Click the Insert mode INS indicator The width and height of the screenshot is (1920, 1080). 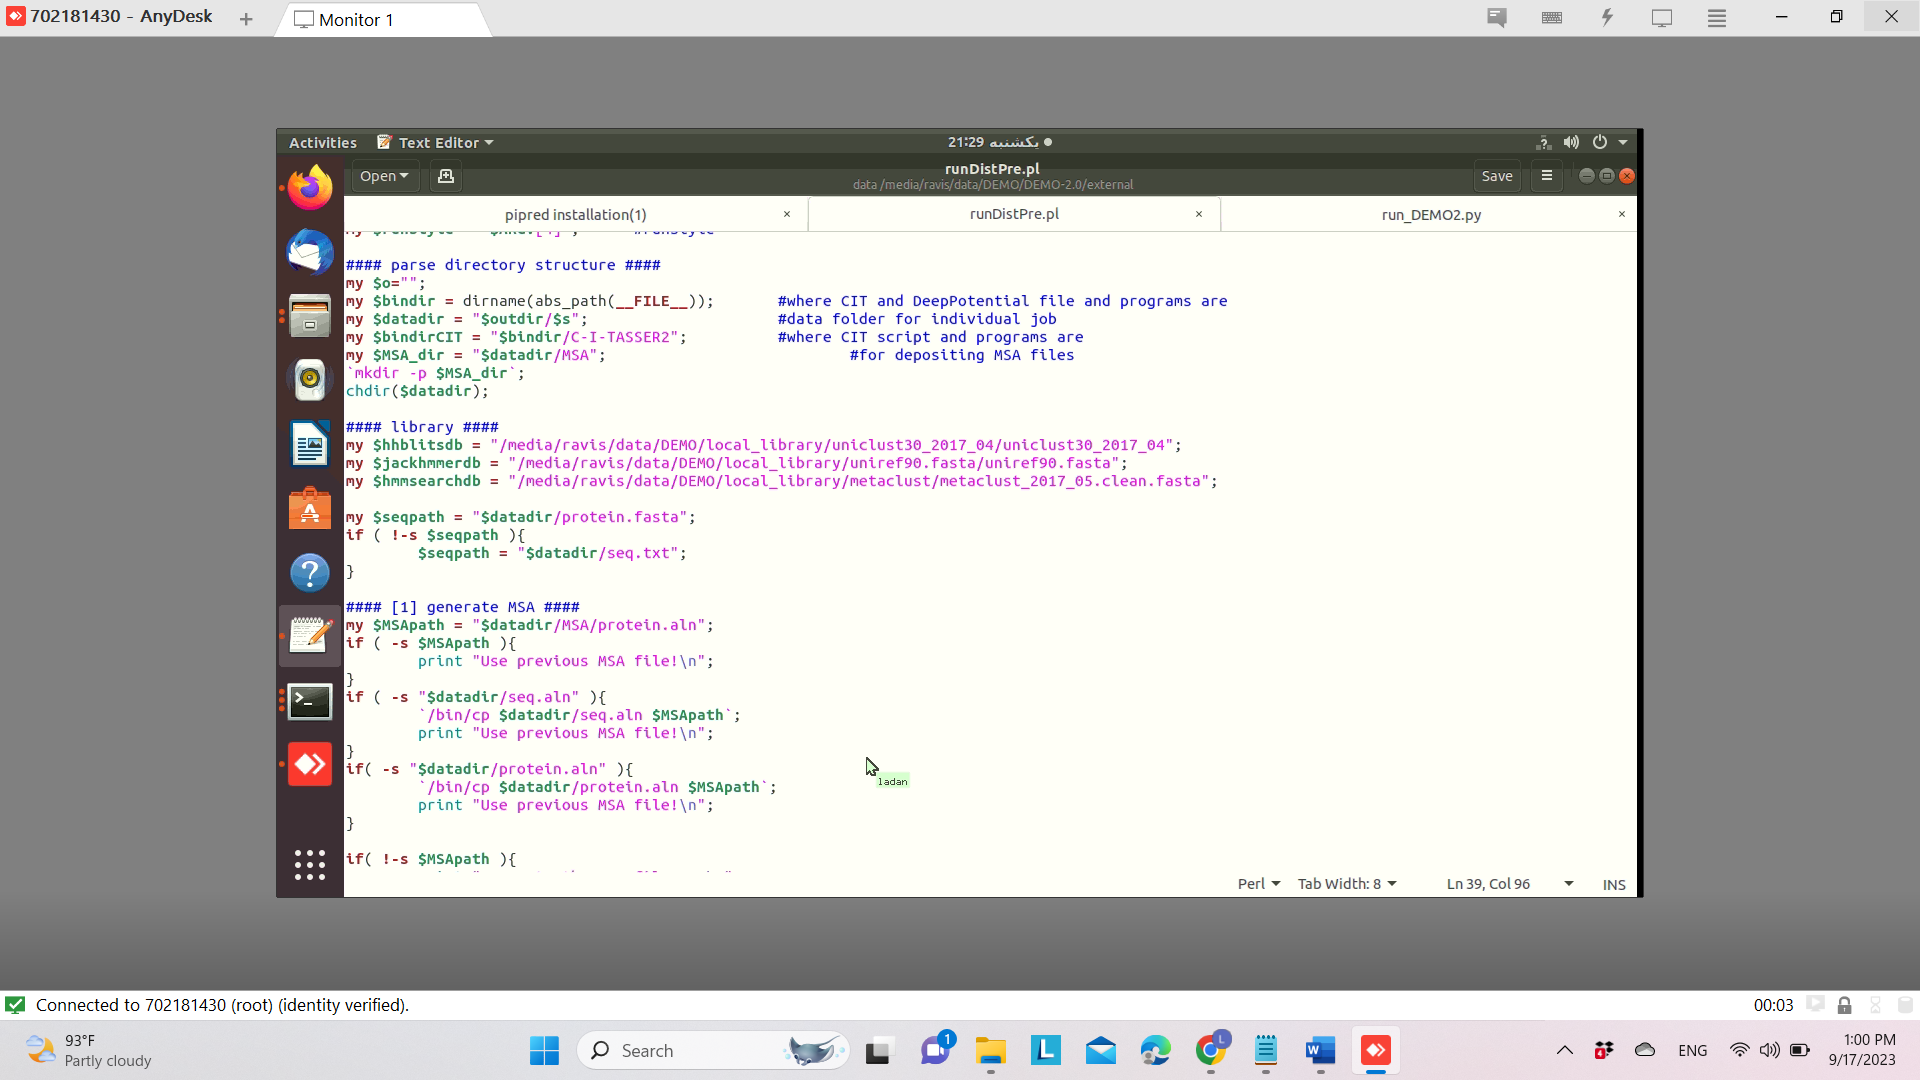(1614, 884)
